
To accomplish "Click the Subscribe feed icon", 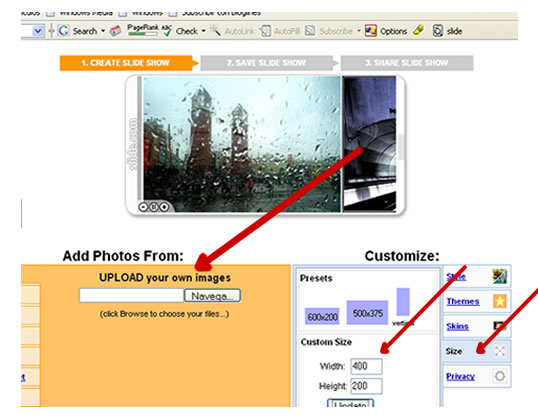I will (310, 31).
